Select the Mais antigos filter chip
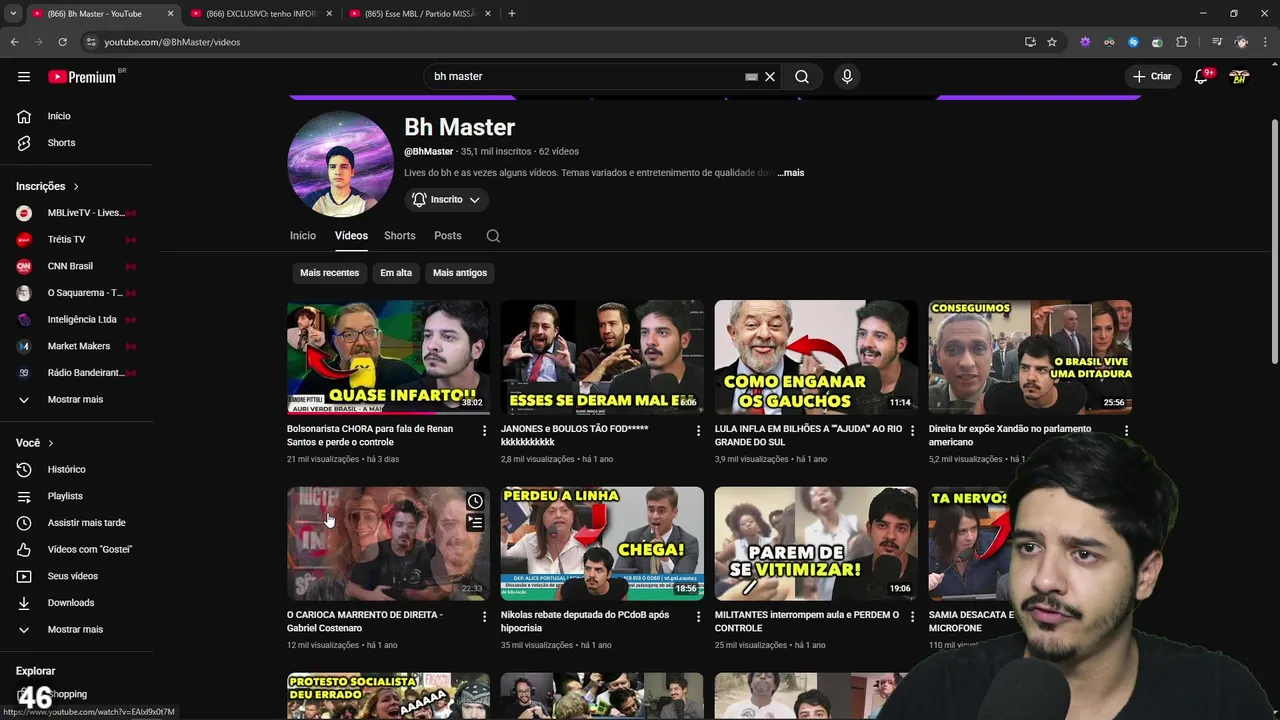 pos(460,273)
